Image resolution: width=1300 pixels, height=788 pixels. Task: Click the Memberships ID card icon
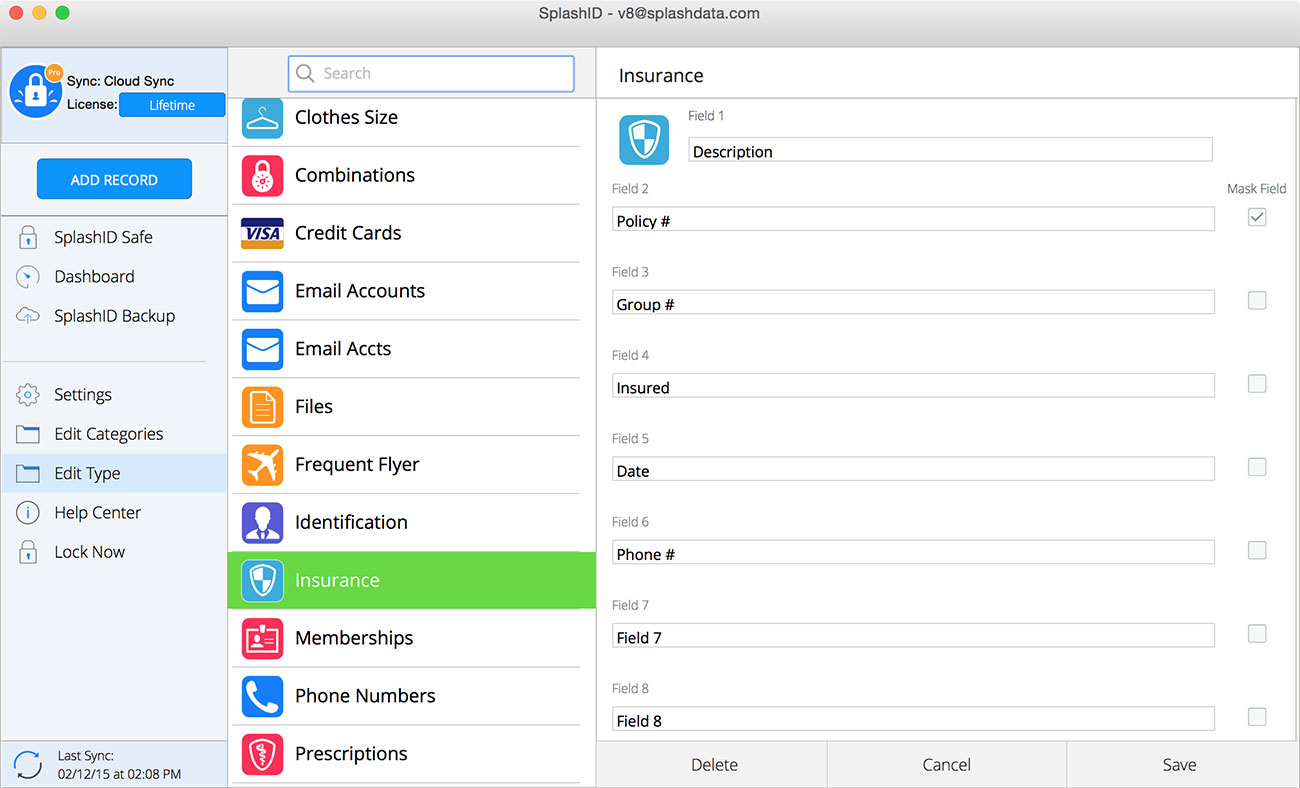[x=262, y=639]
